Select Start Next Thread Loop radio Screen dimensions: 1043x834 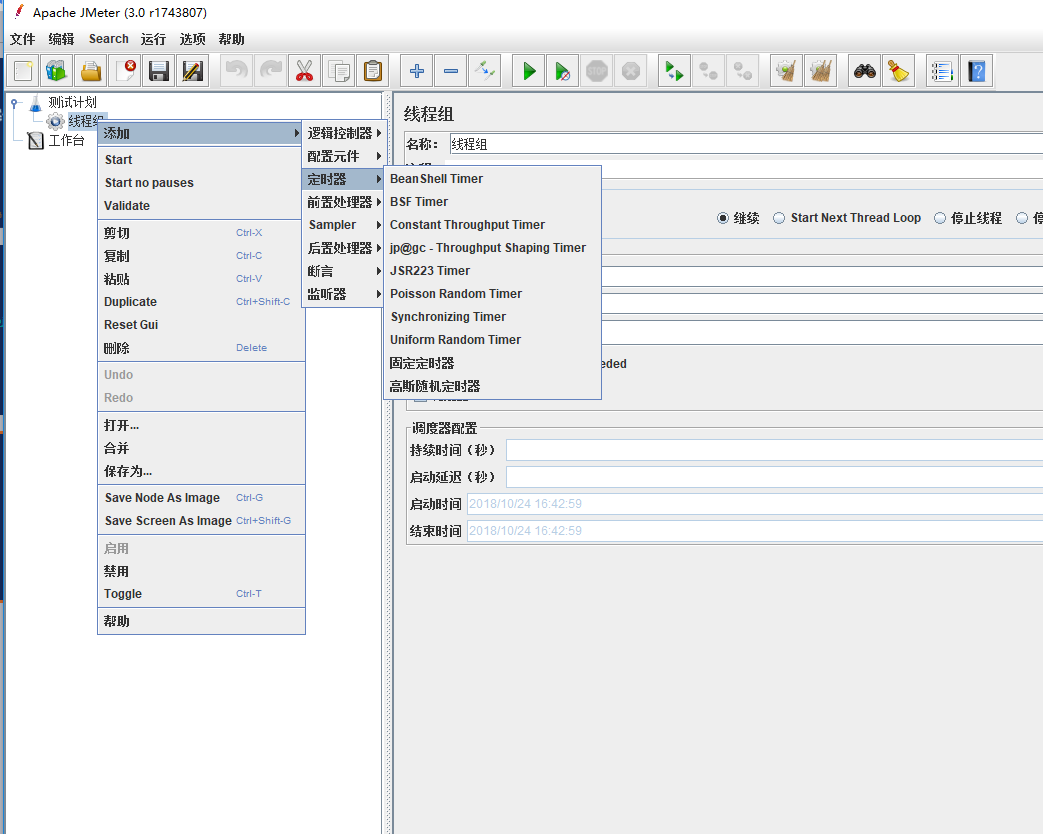(779, 218)
